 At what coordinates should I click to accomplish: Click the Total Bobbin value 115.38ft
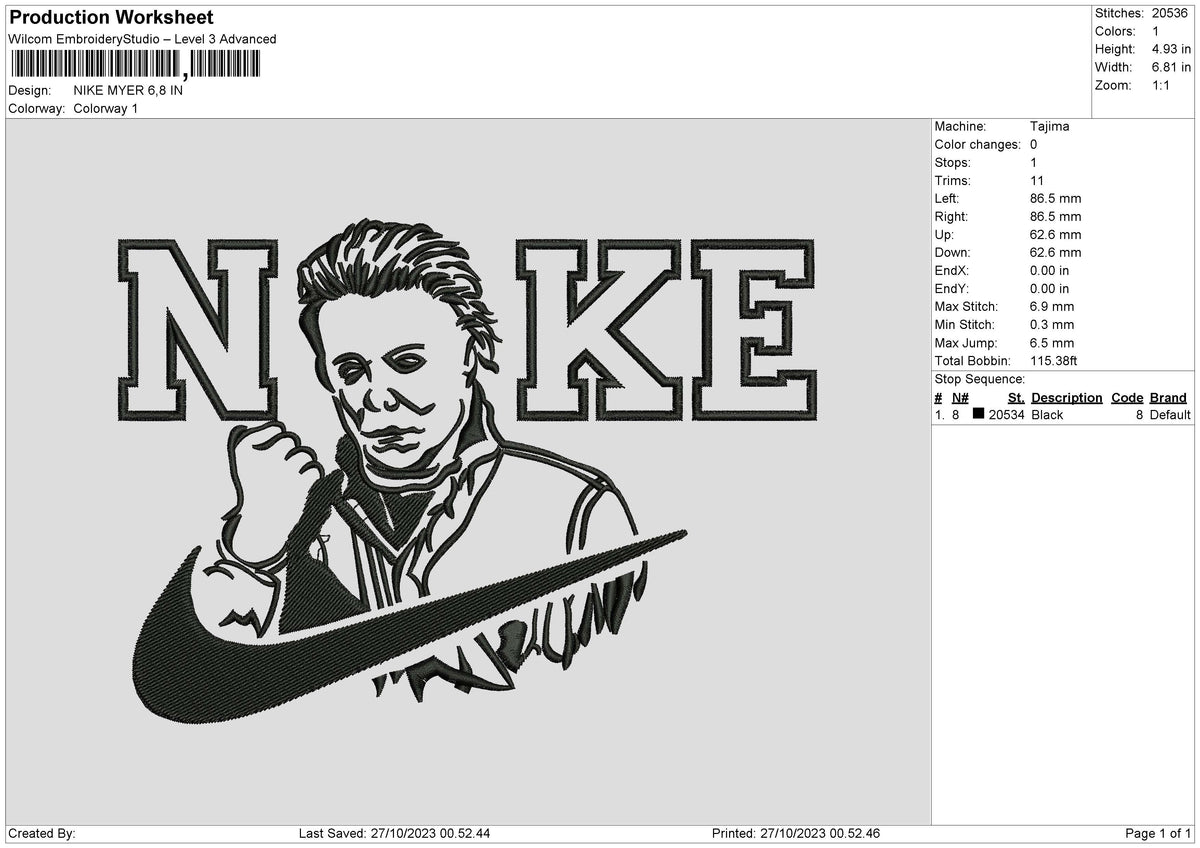1056,361
